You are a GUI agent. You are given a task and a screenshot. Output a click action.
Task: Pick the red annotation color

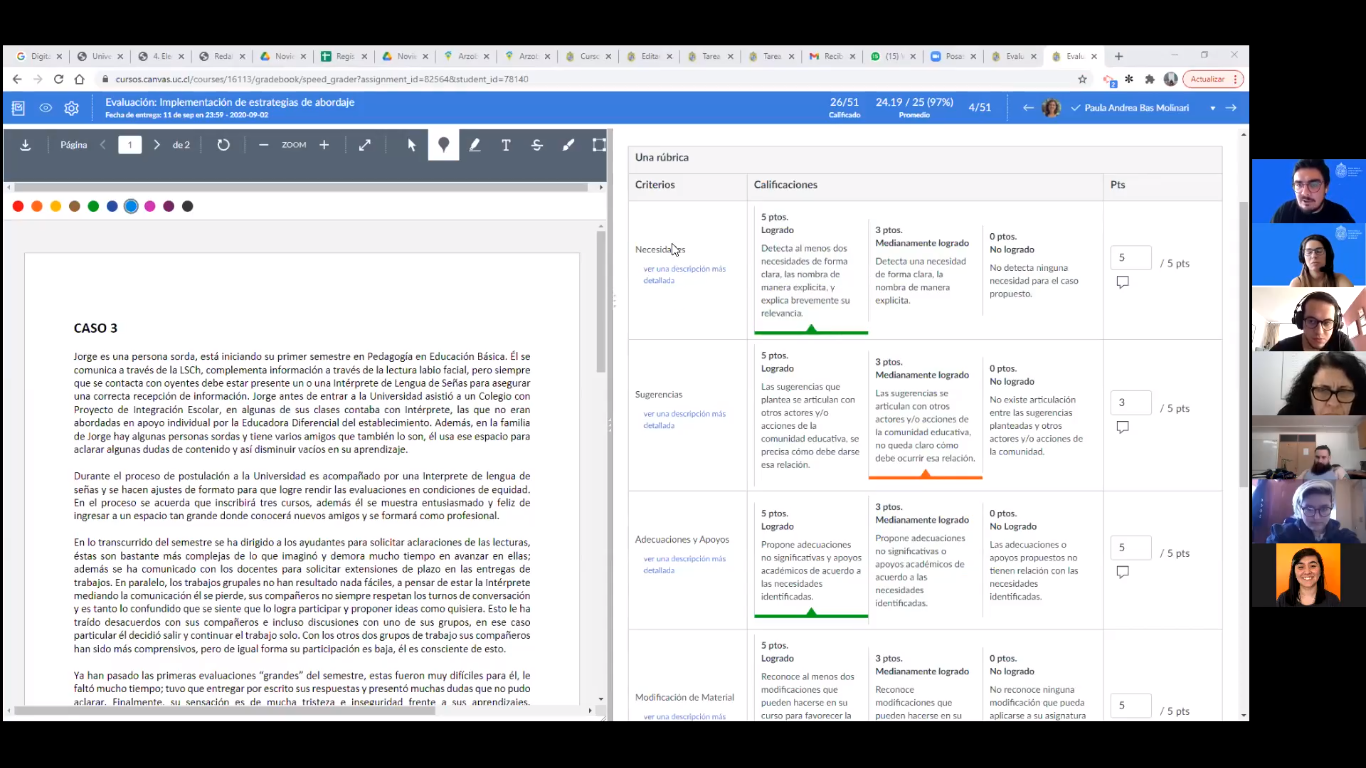click(18, 206)
